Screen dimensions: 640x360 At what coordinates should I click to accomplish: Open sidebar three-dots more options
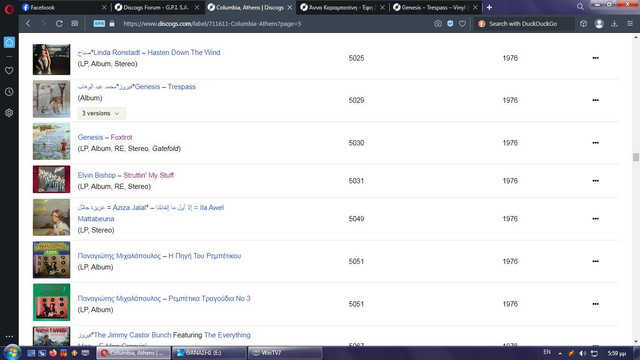pos(9,336)
